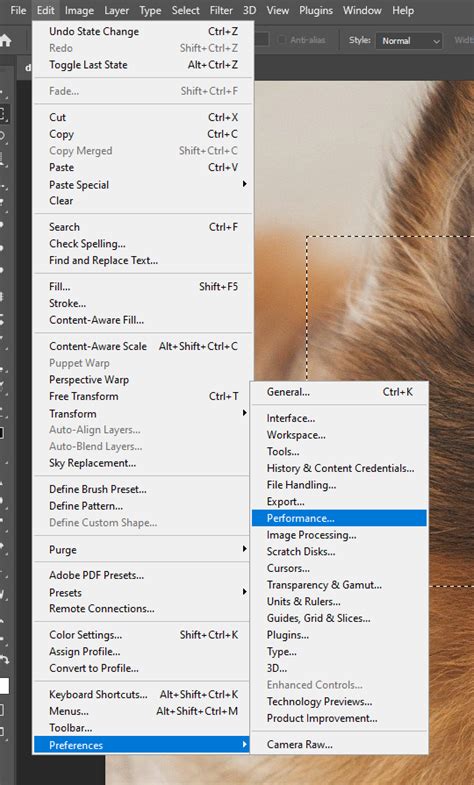The height and width of the screenshot is (785, 474).
Task: Choose Adobe PDF Presets...
Action: point(143,575)
